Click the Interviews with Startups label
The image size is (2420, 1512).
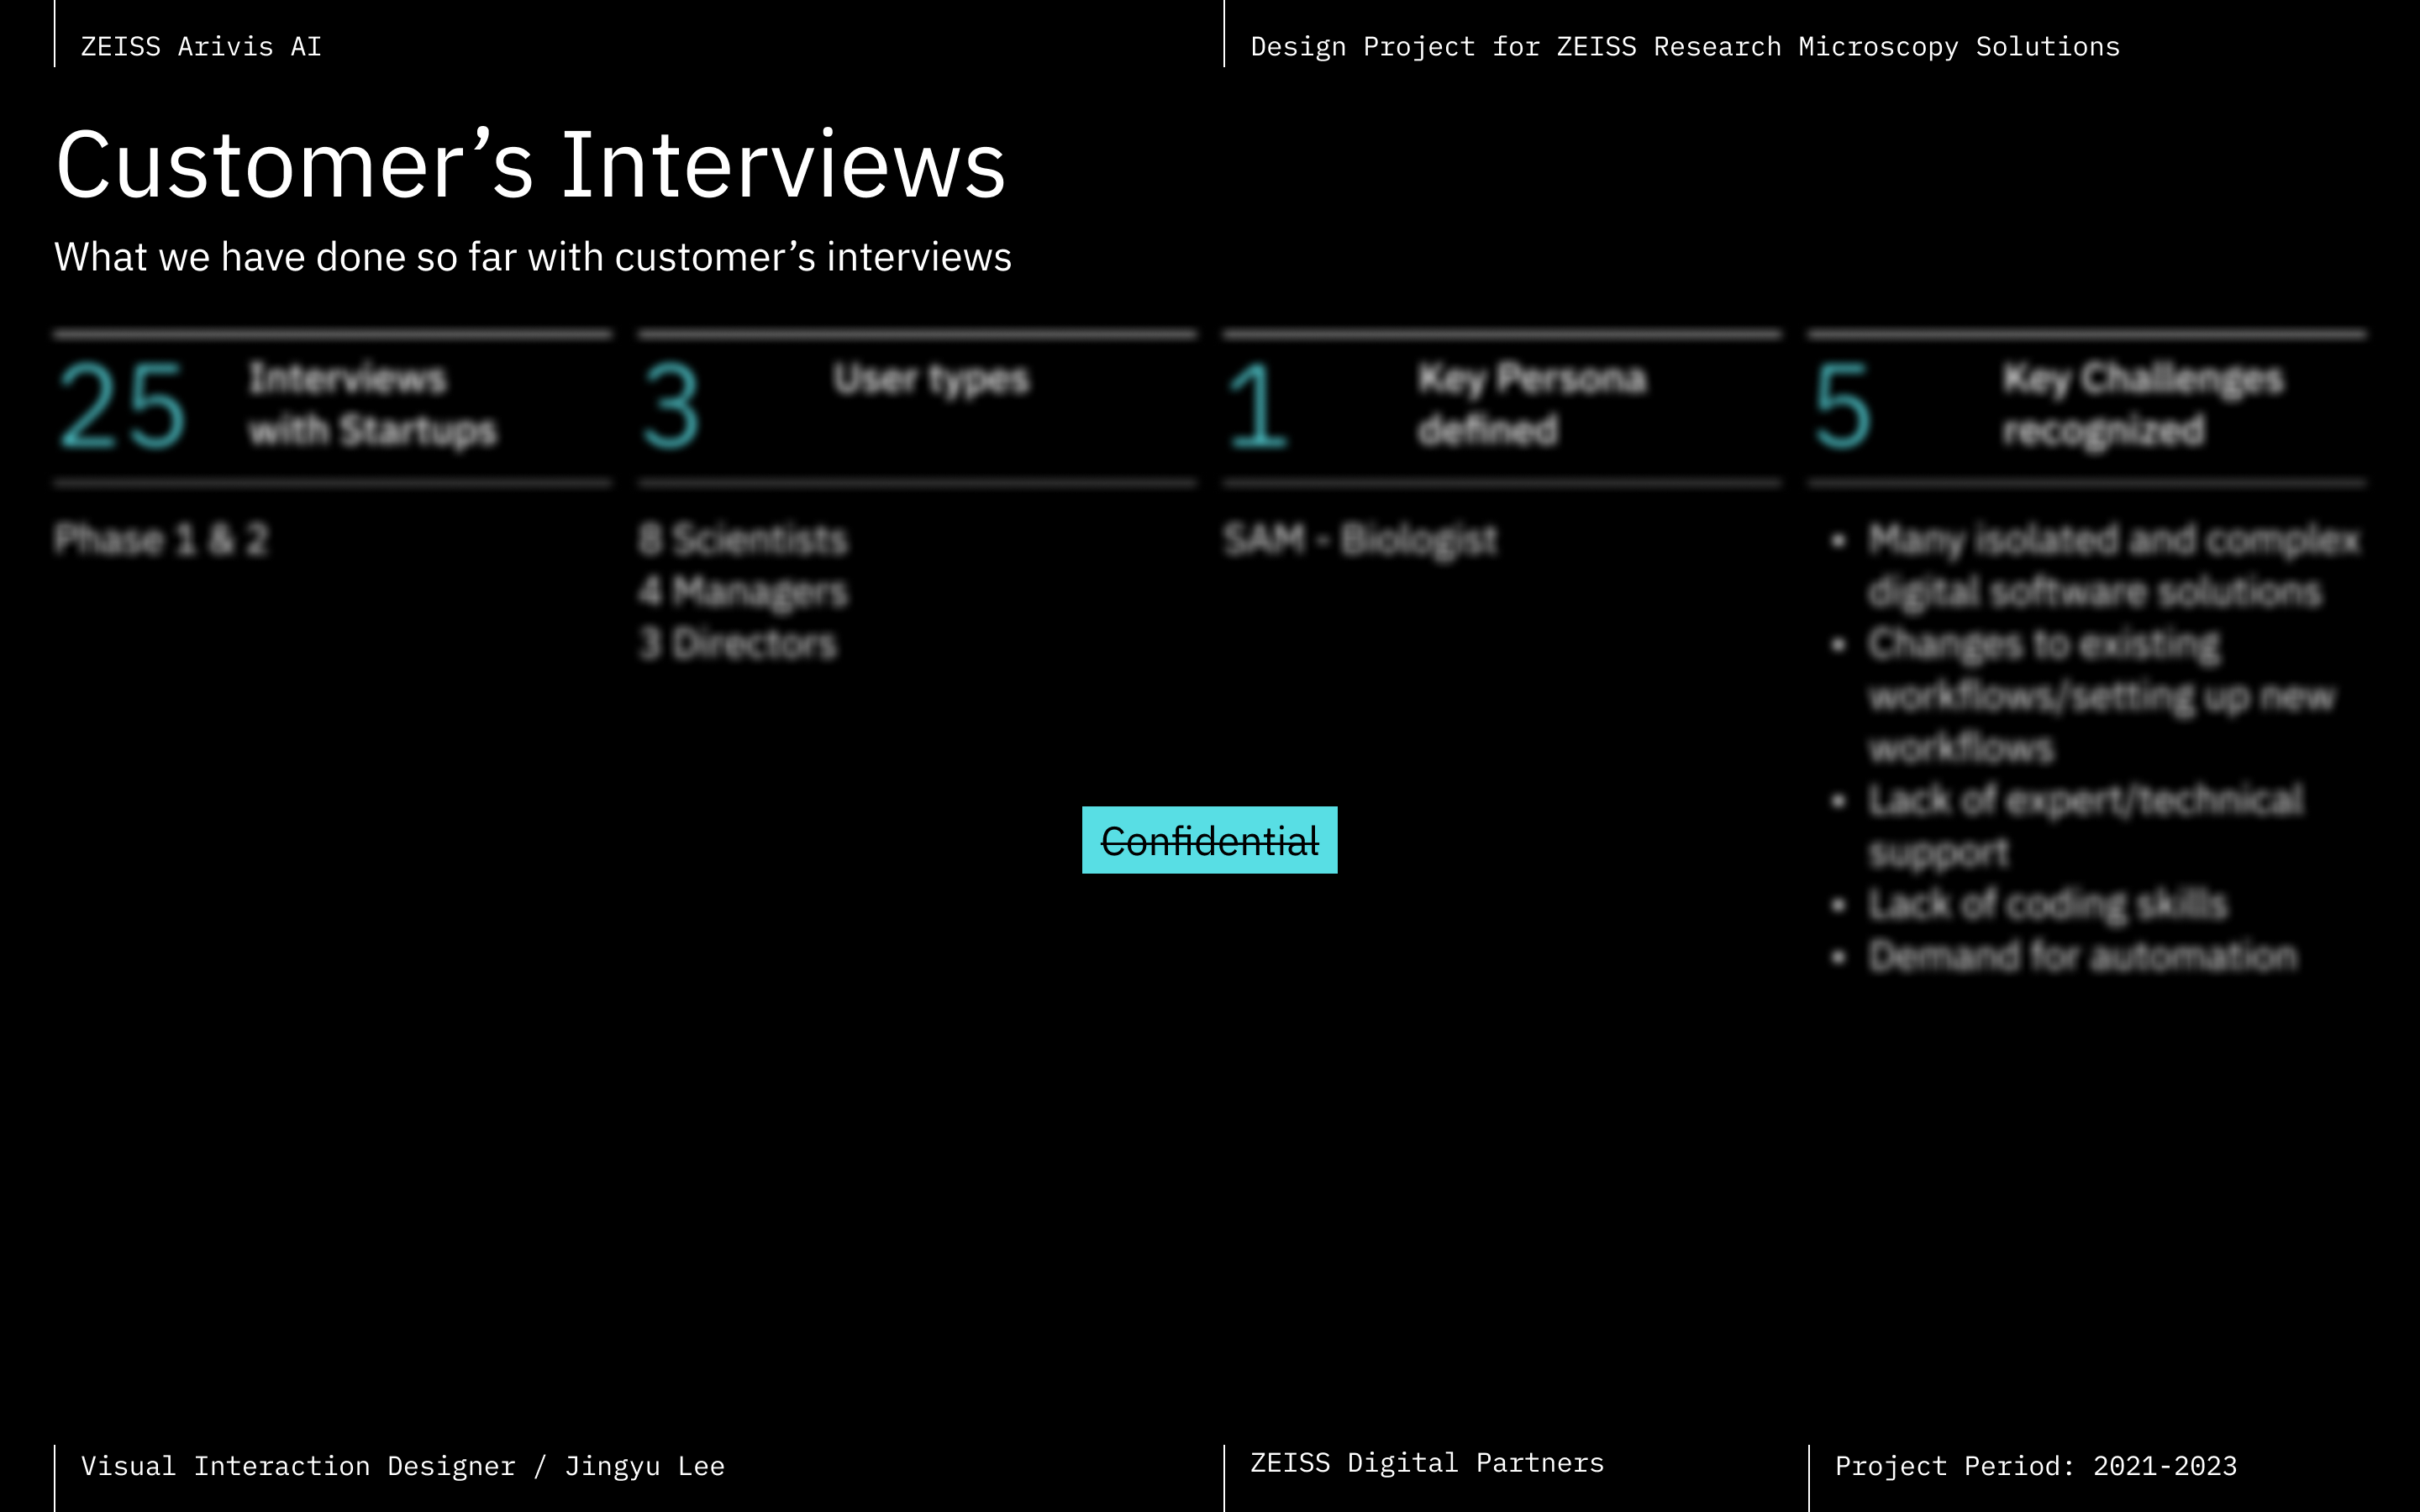pyautogui.click(x=372, y=404)
